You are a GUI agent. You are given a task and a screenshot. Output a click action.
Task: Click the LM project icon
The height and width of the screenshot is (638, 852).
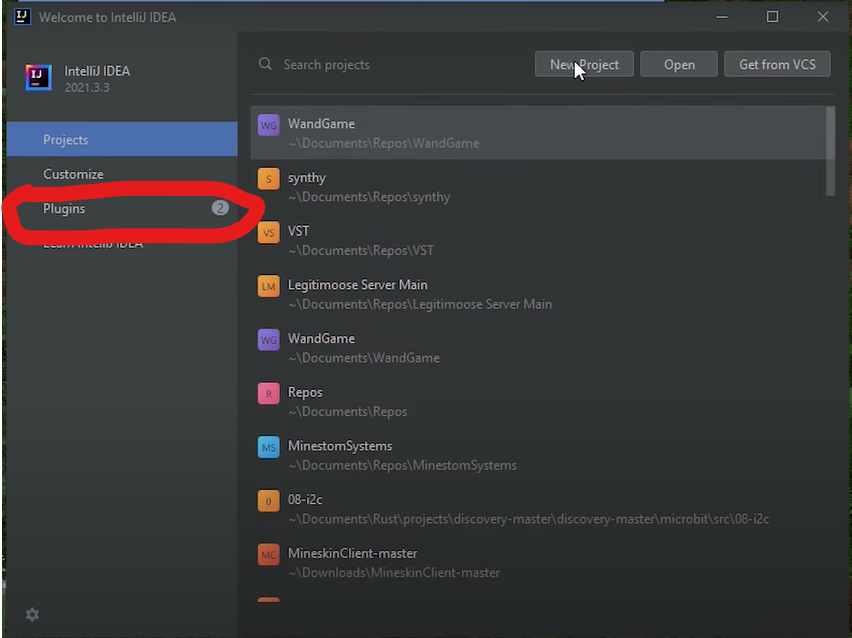coord(268,286)
